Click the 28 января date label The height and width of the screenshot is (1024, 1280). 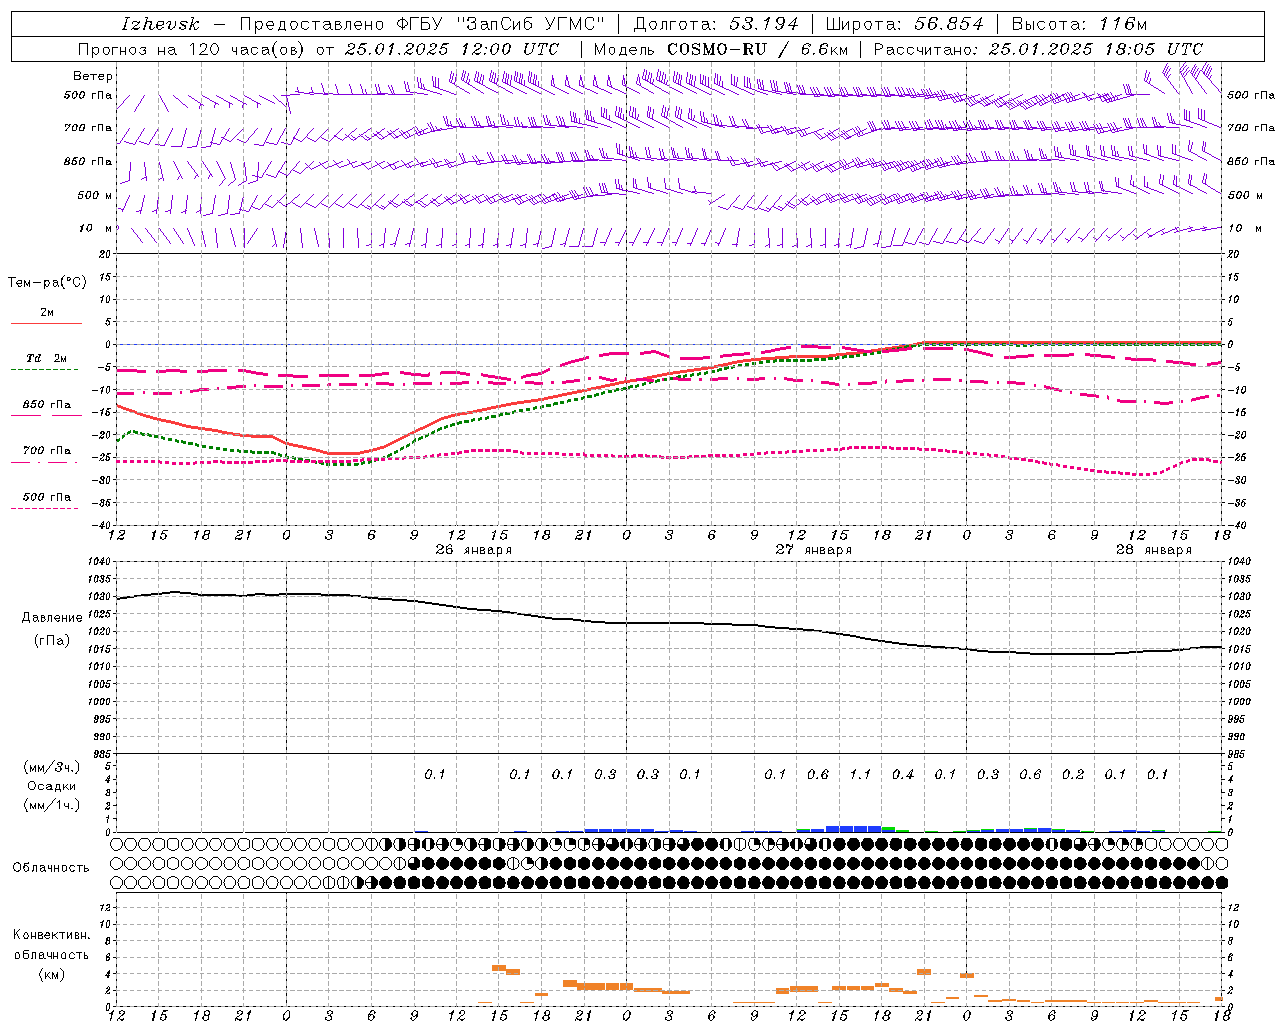[1154, 550]
